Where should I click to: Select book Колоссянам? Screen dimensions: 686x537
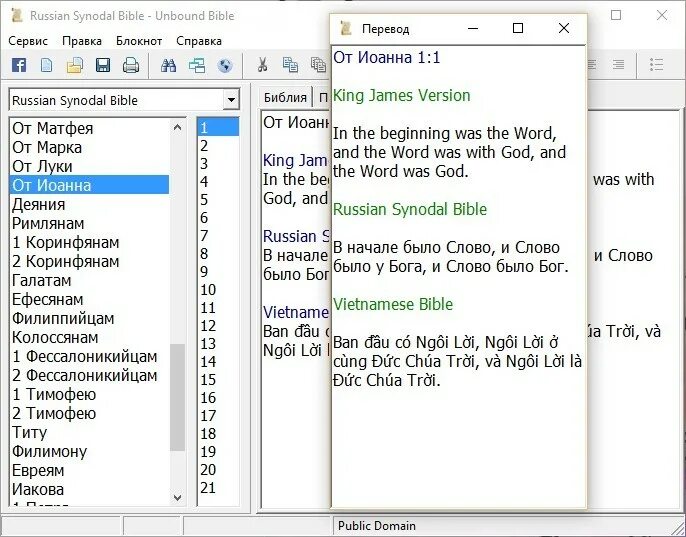[89, 337]
